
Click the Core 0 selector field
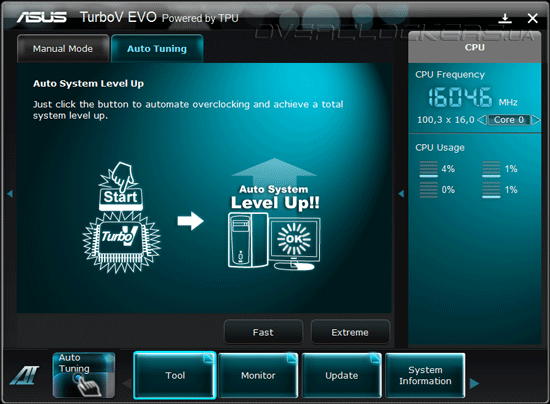click(x=509, y=120)
